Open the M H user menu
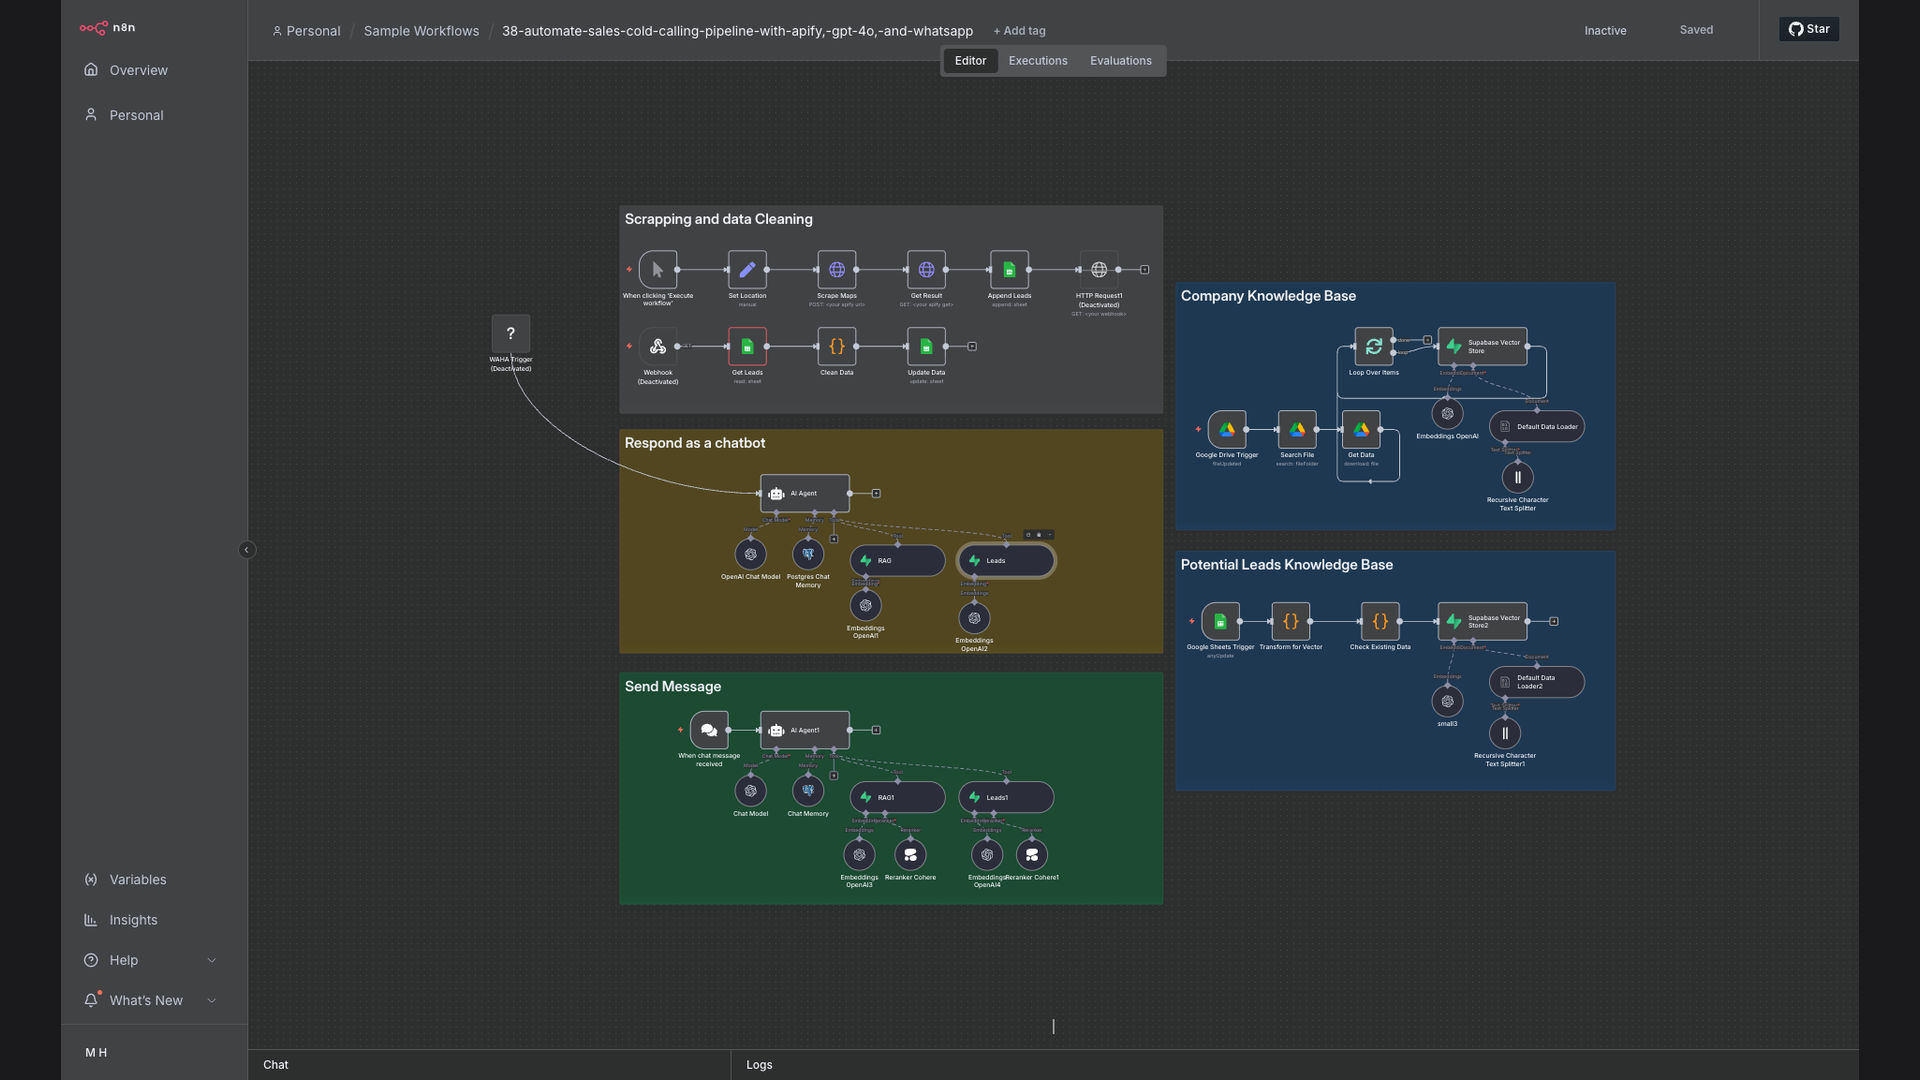 tap(96, 1053)
